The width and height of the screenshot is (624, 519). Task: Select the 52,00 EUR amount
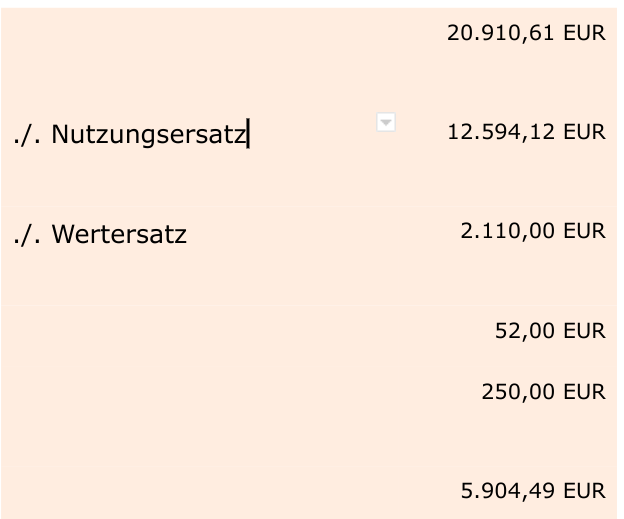[x=550, y=331]
